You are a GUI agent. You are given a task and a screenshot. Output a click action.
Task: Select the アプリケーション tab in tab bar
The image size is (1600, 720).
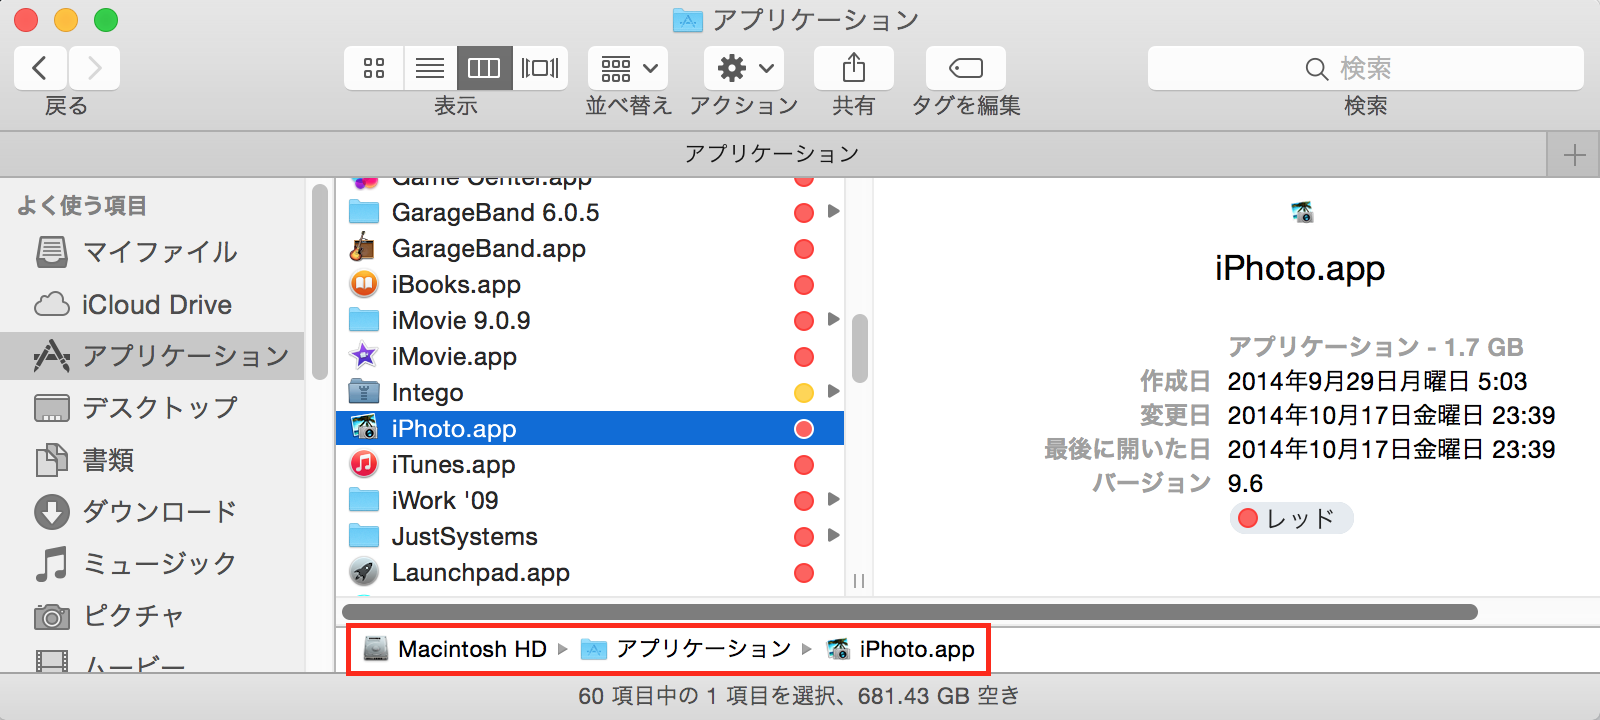(x=773, y=154)
